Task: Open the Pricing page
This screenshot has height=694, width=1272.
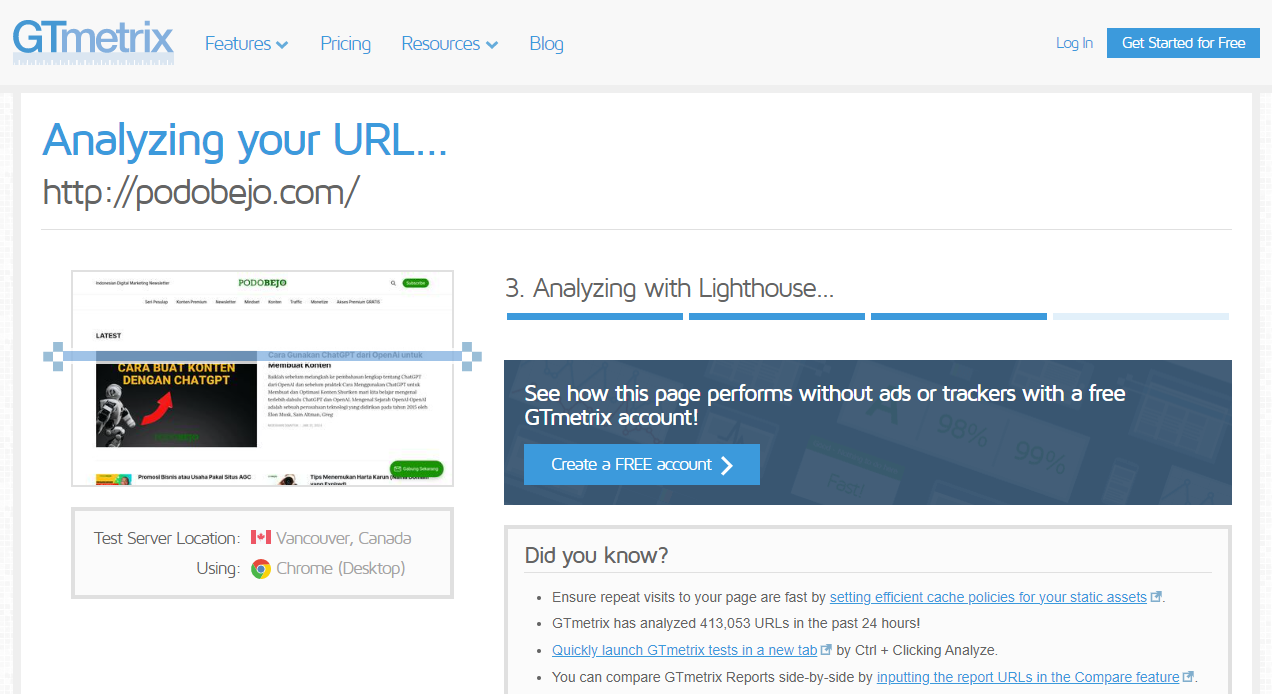Action: 345,44
